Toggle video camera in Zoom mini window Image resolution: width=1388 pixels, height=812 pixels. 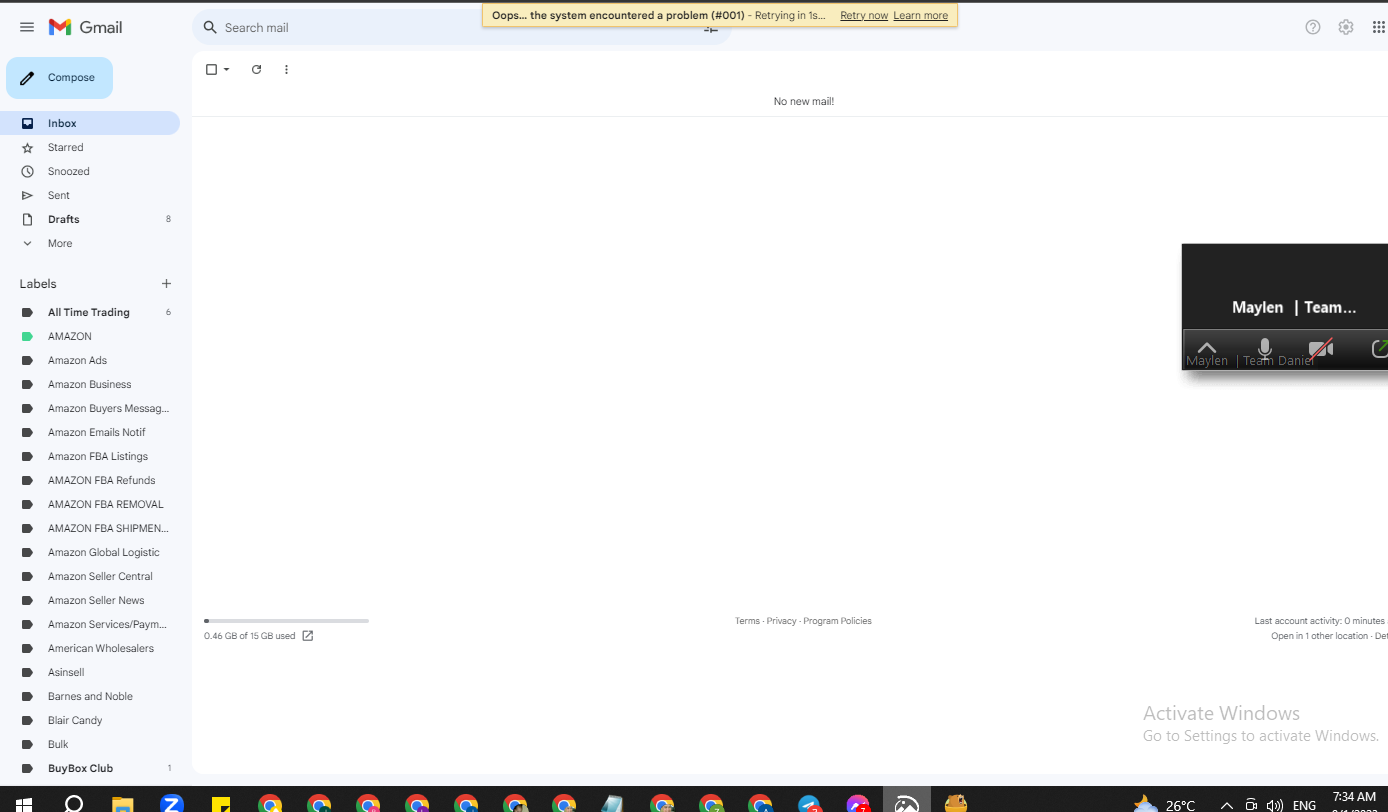(x=1321, y=348)
